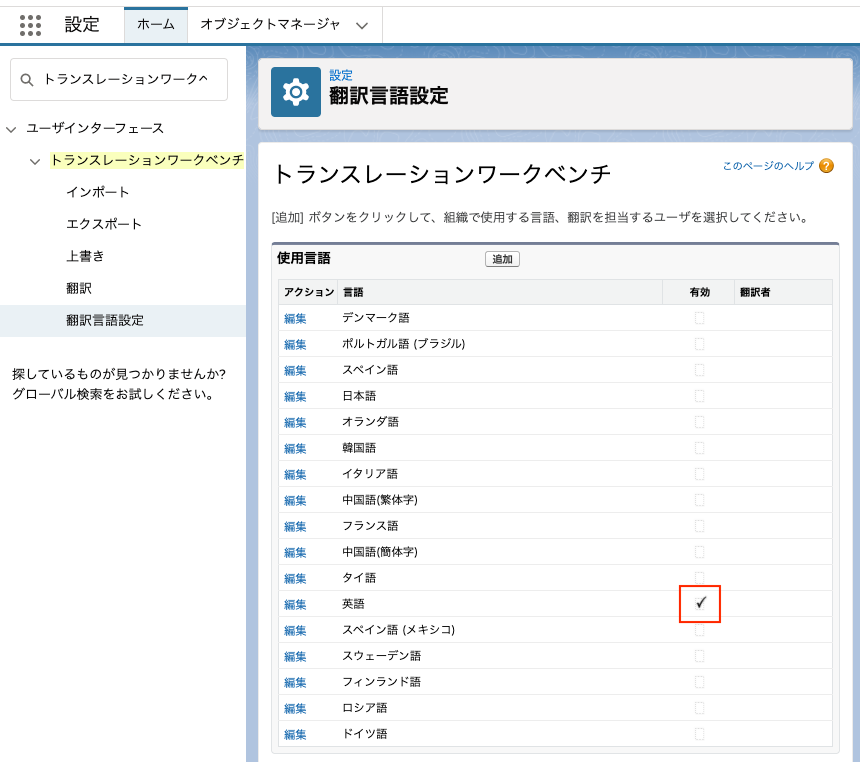Select インポート in the sidebar
The image size is (860, 762).
[x=98, y=192]
